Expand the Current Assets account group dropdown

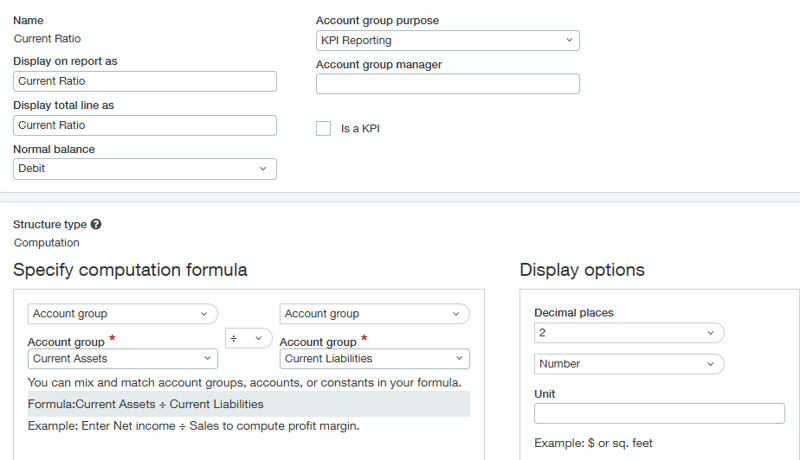(122, 359)
